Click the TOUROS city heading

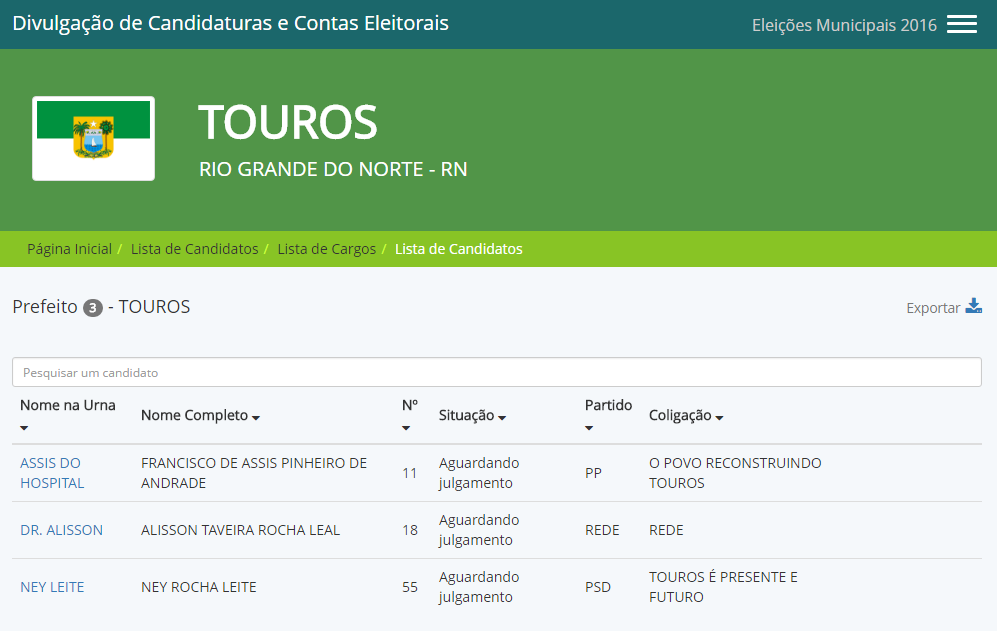(288, 122)
